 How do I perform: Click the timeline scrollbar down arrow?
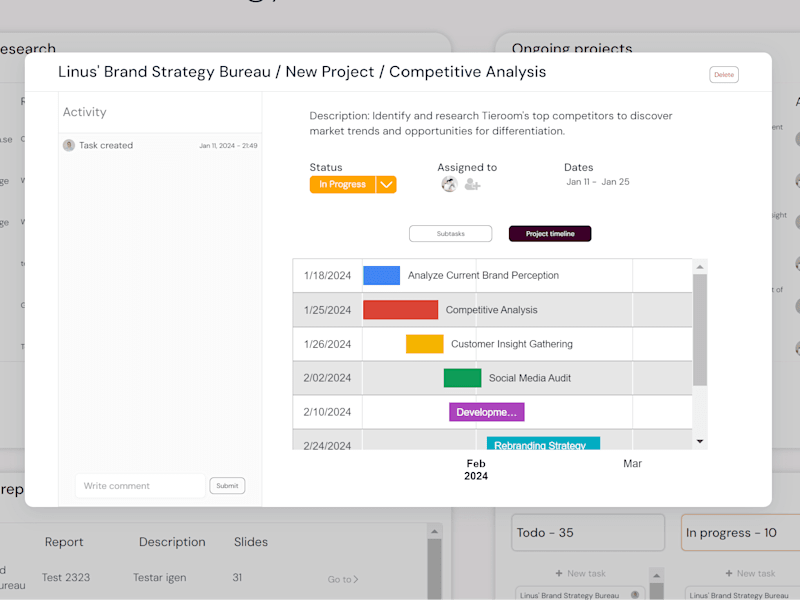click(700, 441)
